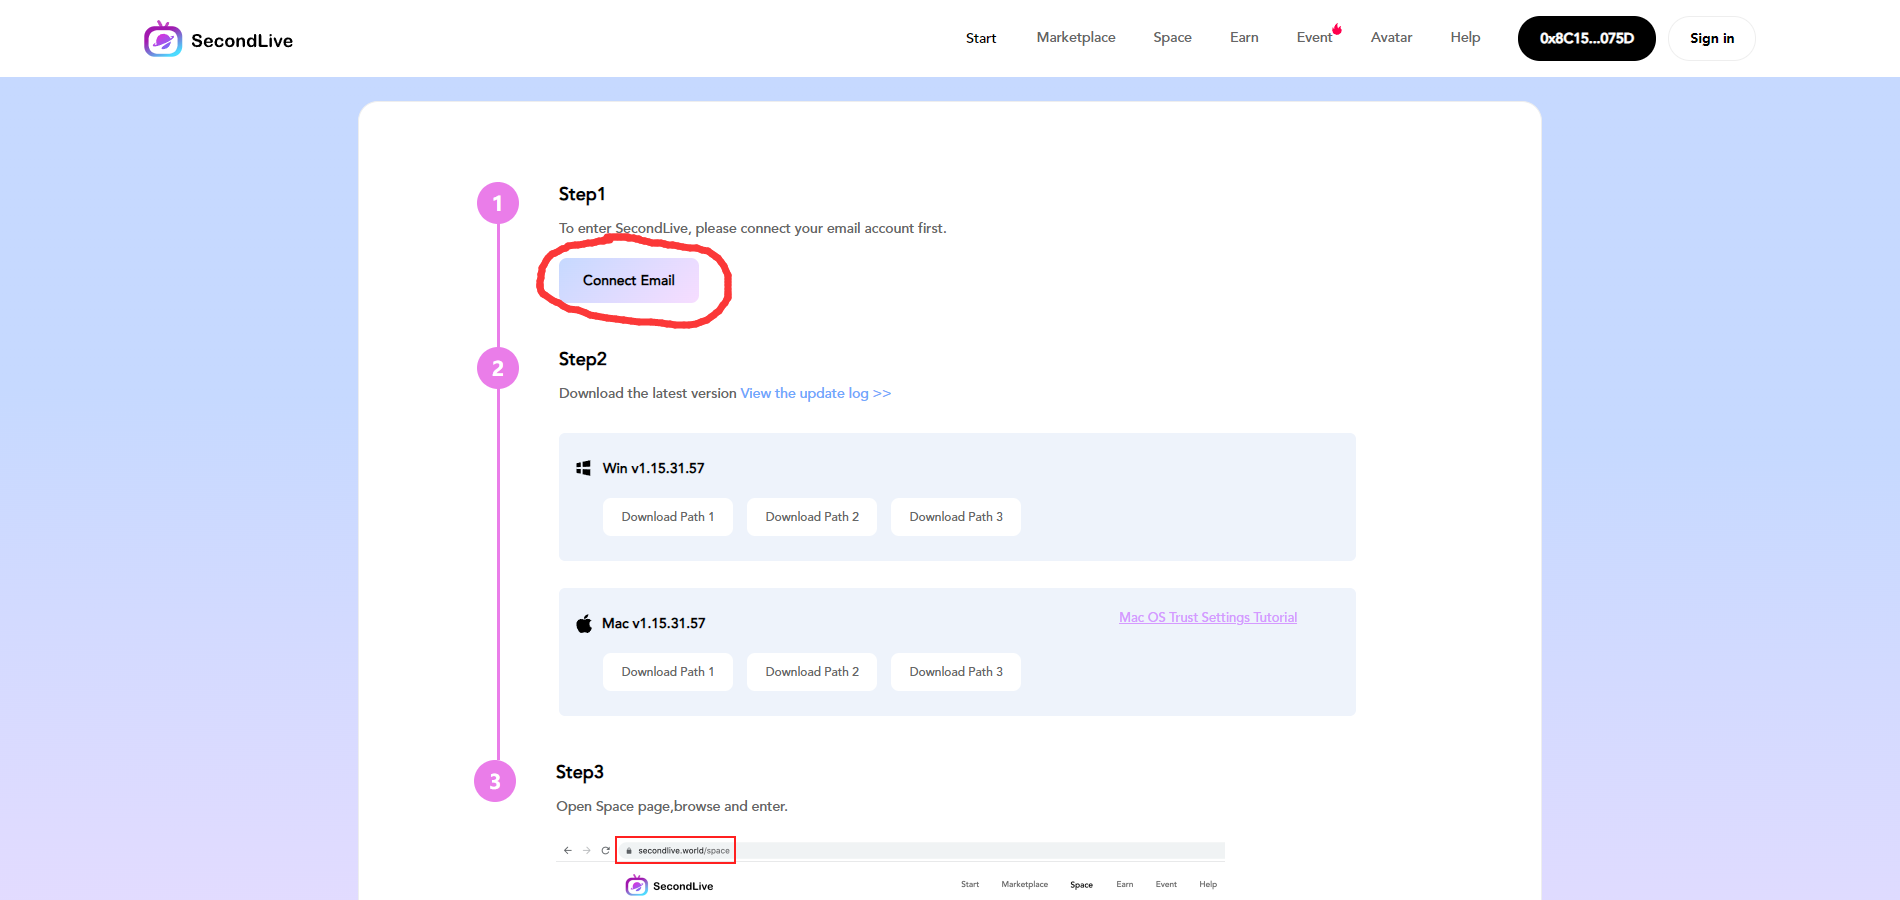
Task: Click the Windows logo icon
Action: coord(583,468)
